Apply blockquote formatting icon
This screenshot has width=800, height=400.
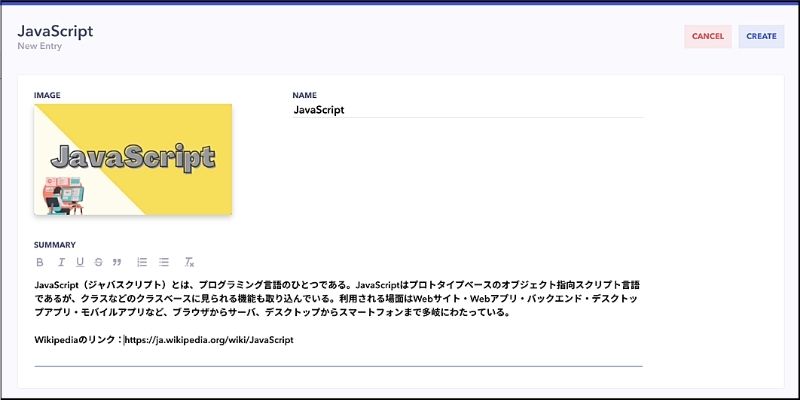117,262
